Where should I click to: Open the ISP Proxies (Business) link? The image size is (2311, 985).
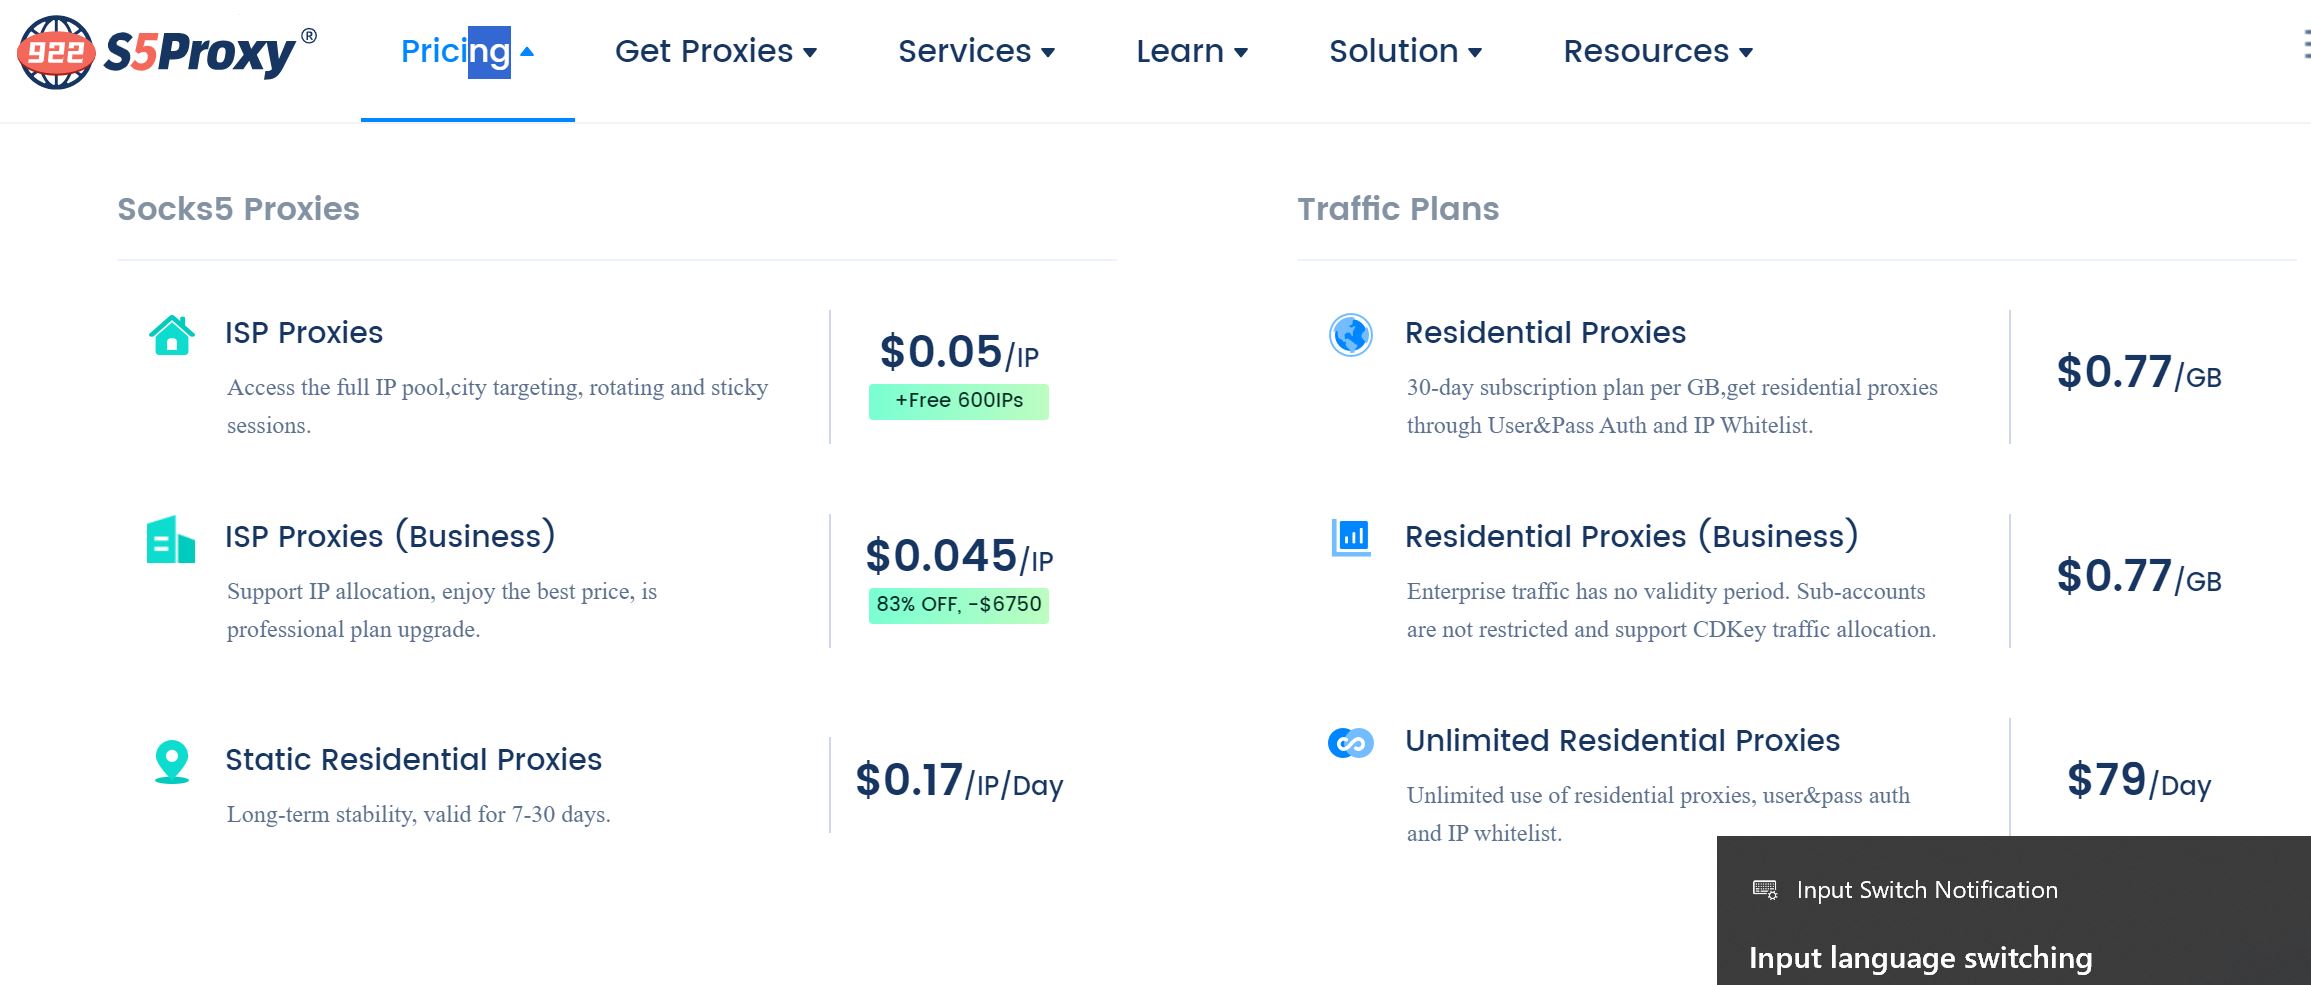pos(390,536)
